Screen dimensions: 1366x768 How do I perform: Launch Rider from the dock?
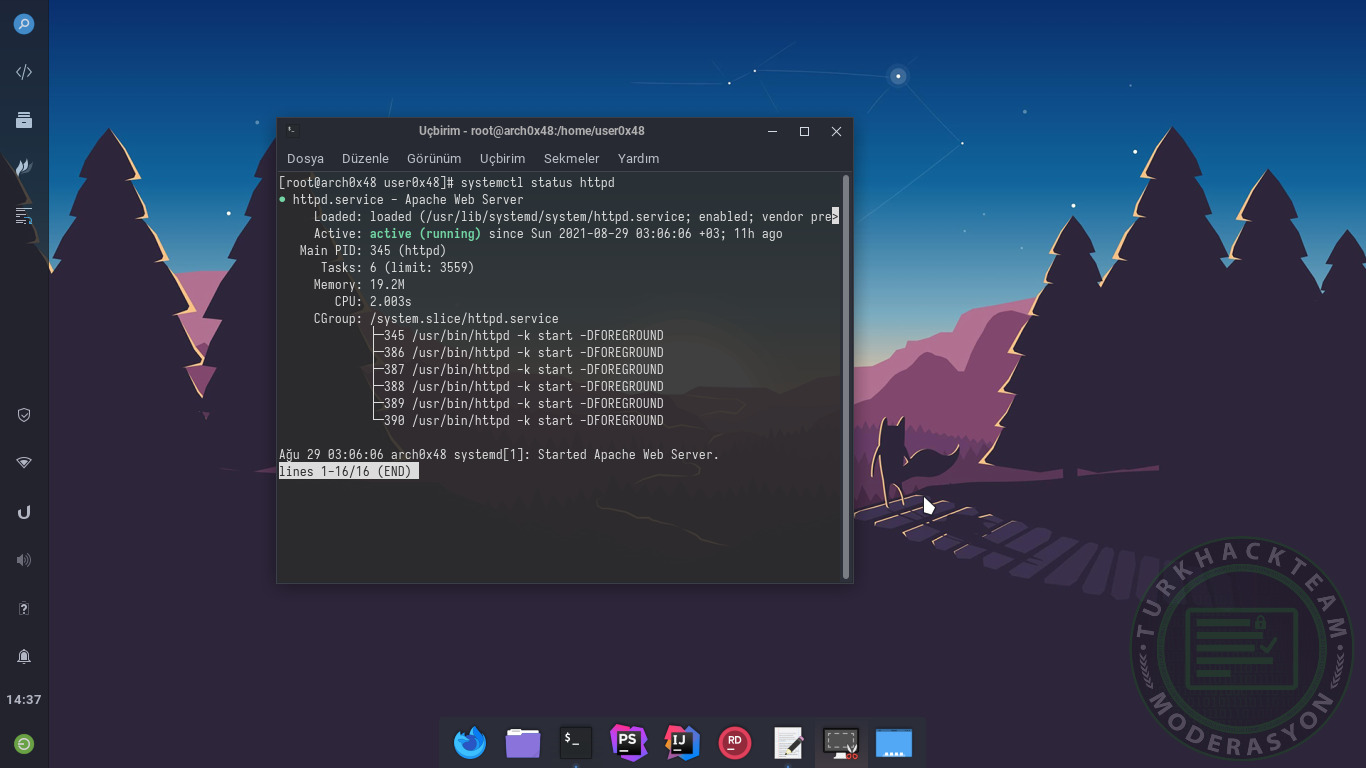click(735, 743)
